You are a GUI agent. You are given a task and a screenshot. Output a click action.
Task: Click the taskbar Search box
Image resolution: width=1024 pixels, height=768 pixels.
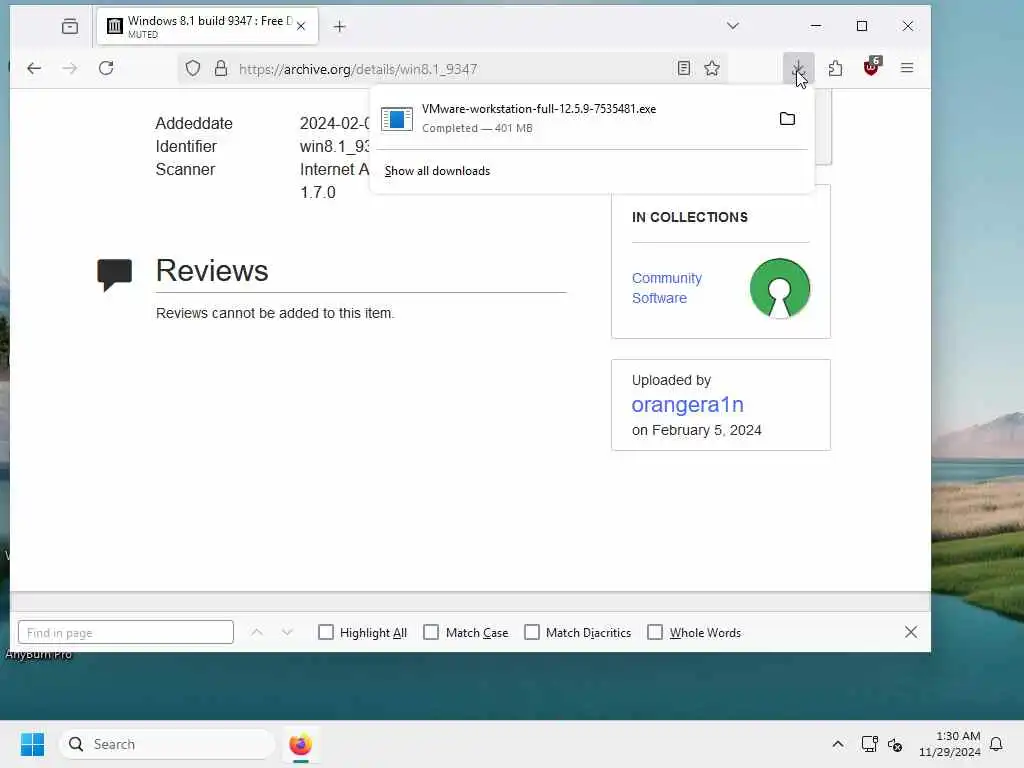(167, 744)
